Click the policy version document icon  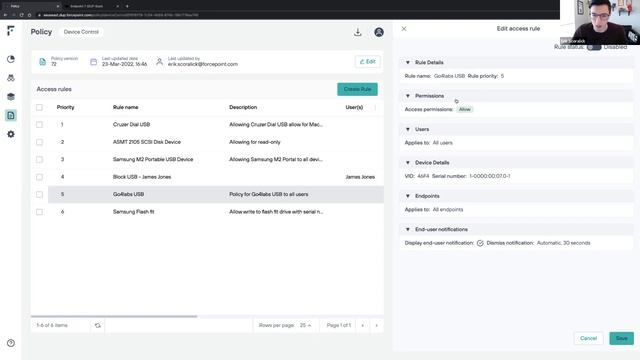coord(42,62)
